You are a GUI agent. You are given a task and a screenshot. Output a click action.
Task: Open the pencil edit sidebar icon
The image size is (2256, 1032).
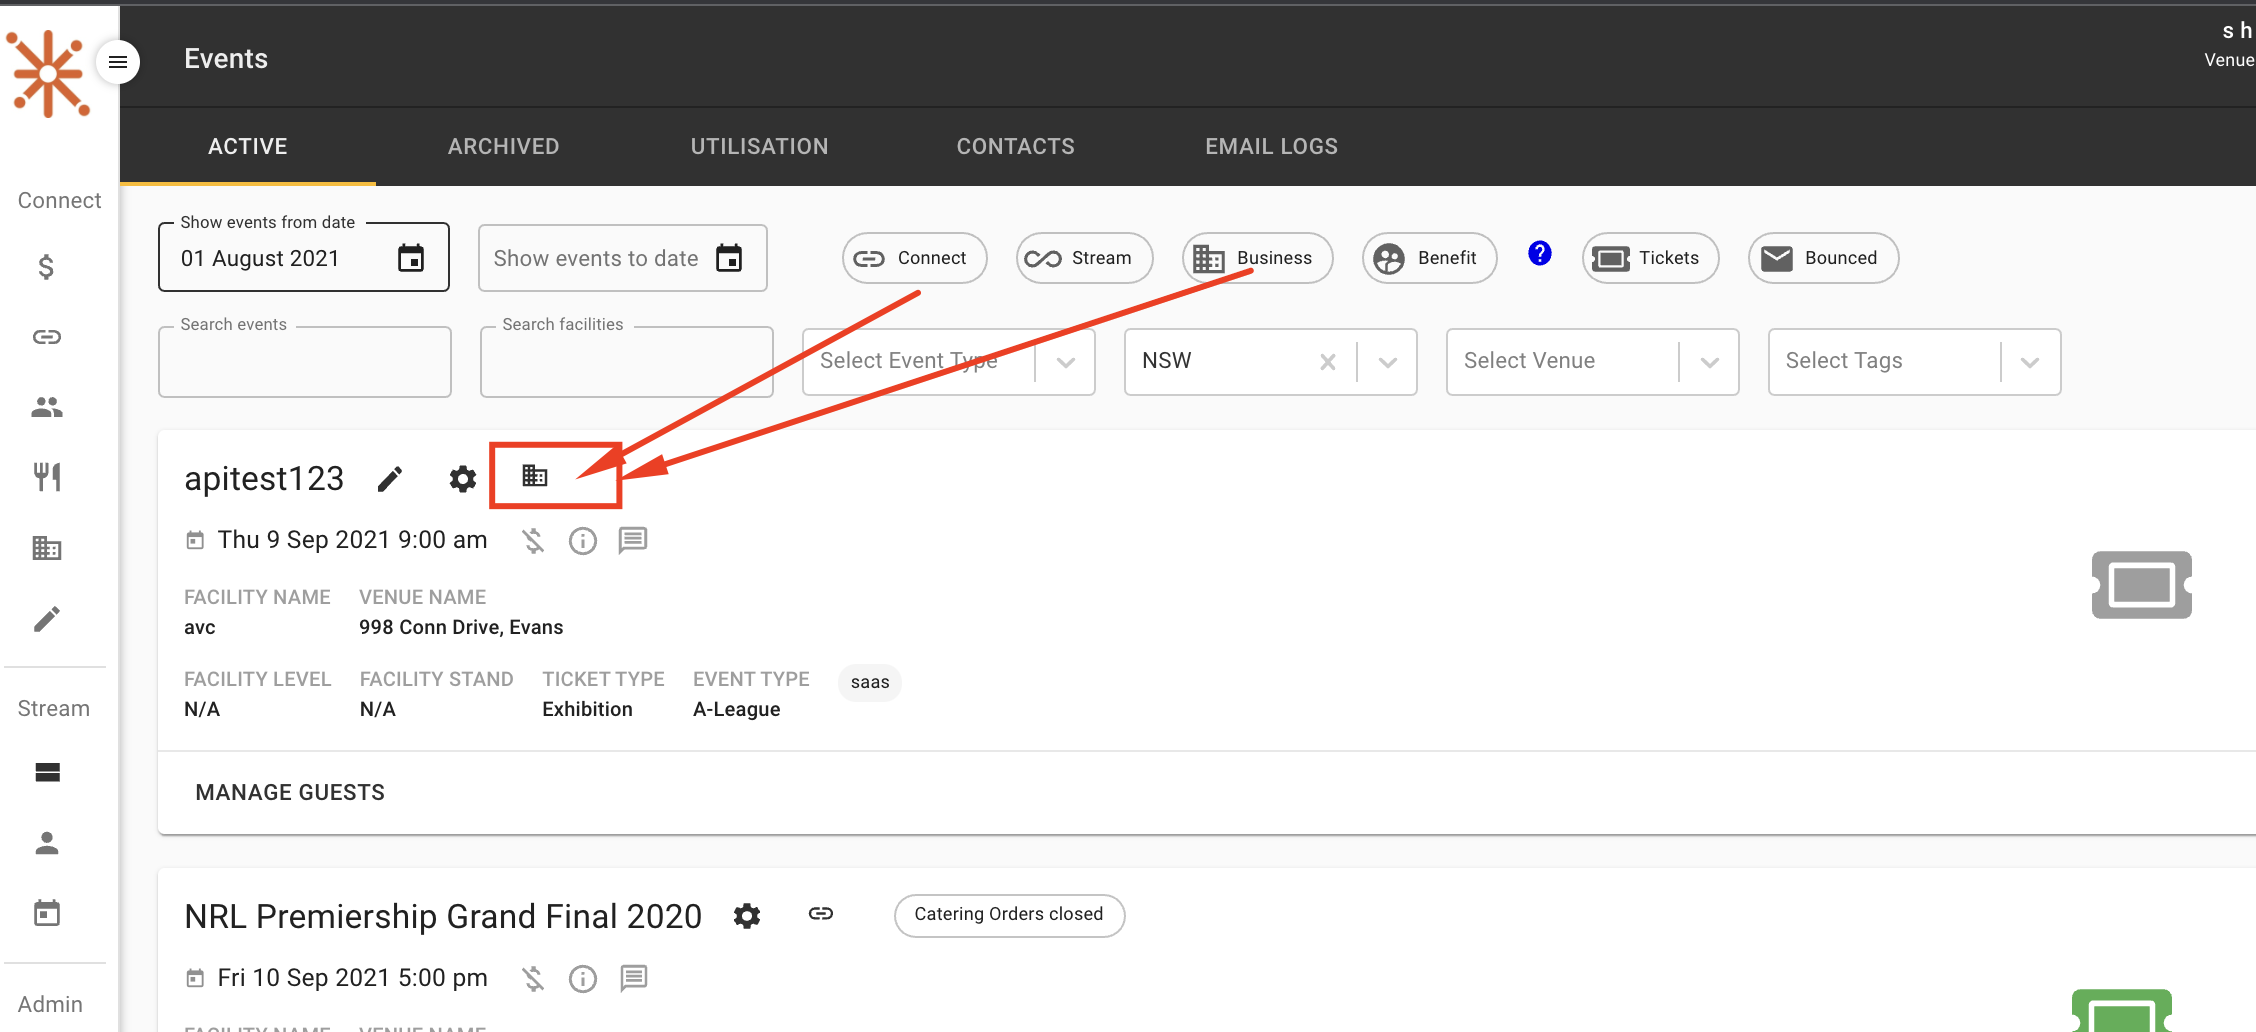47,619
